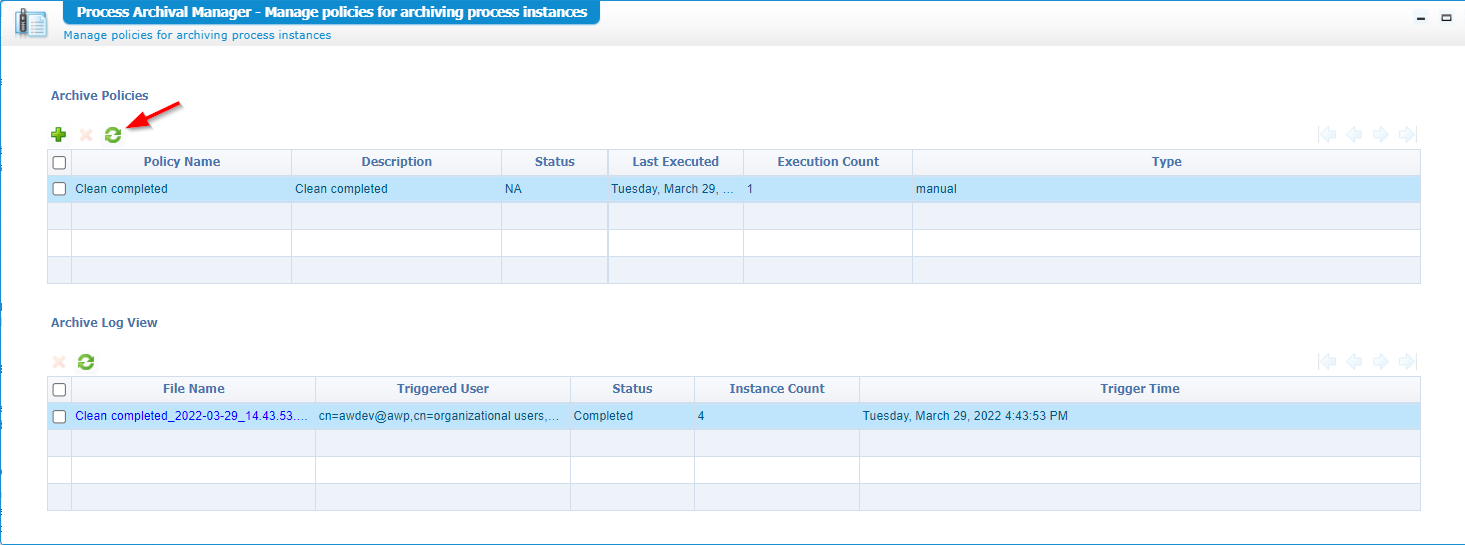
Task: Sort archive logs by Instance Count column
Action: tap(776, 389)
